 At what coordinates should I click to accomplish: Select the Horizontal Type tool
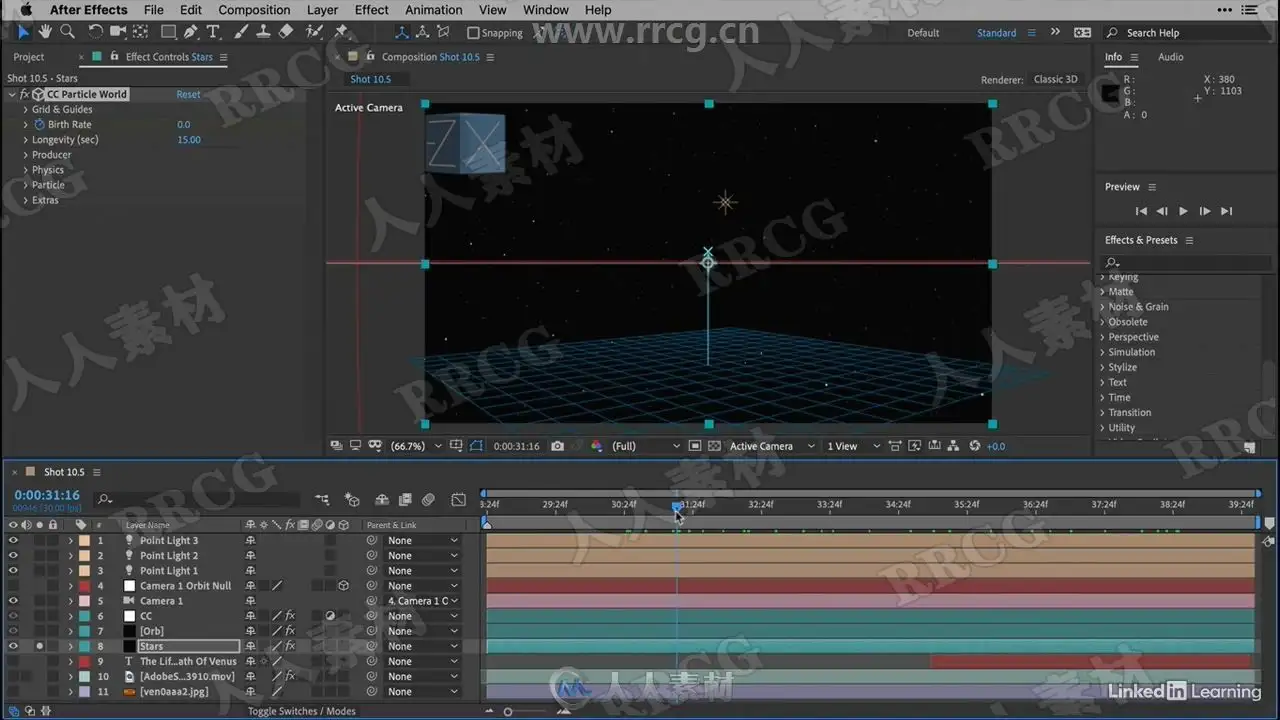pos(213,32)
